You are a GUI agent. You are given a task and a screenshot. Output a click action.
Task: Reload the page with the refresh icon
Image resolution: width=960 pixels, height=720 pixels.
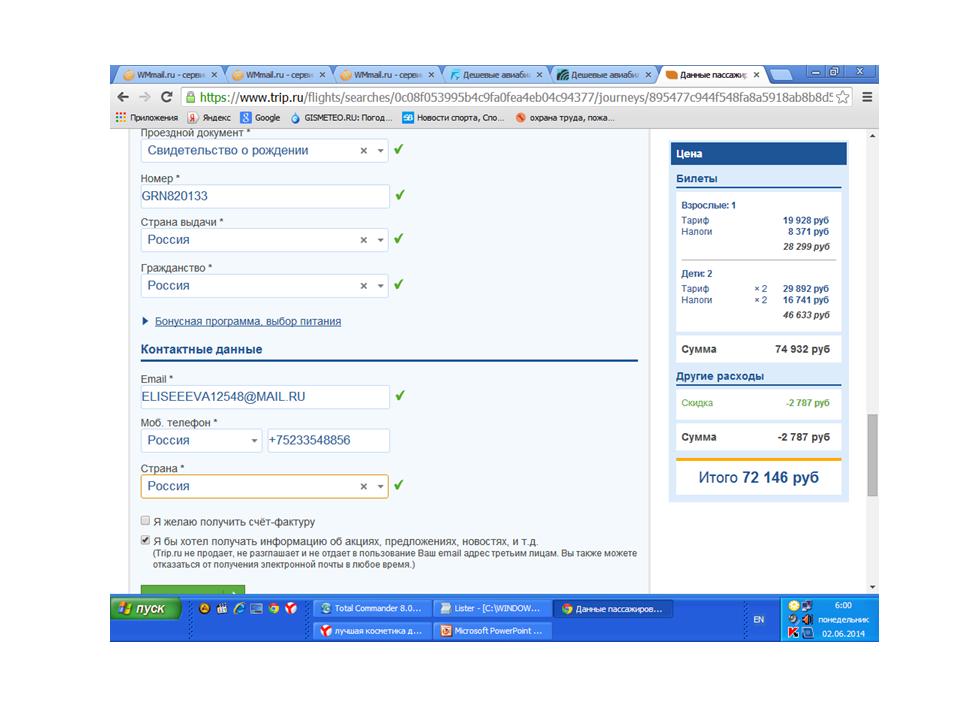coord(167,97)
